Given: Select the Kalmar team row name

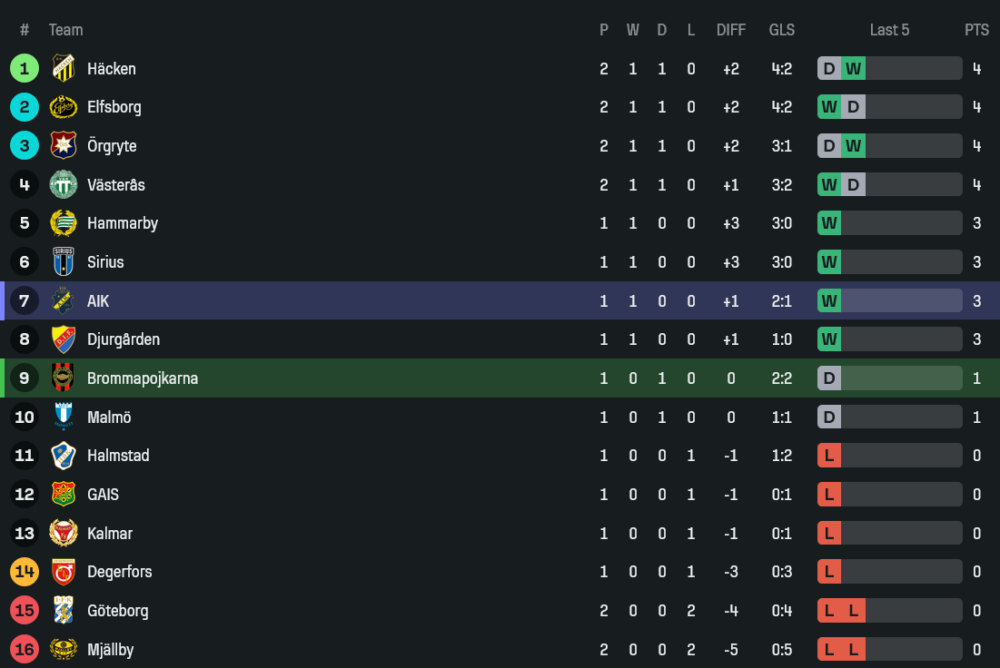Looking at the screenshot, I should pos(110,534).
